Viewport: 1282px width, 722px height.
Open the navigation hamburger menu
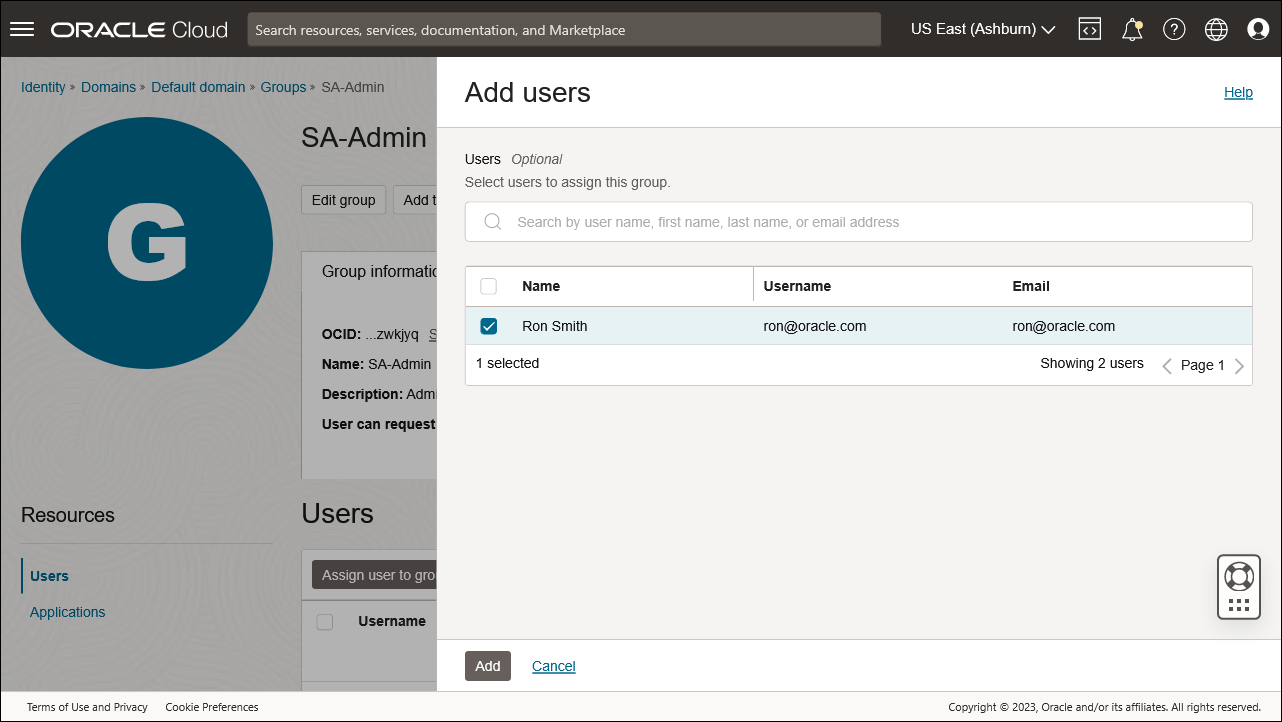(x=21, y=28)
